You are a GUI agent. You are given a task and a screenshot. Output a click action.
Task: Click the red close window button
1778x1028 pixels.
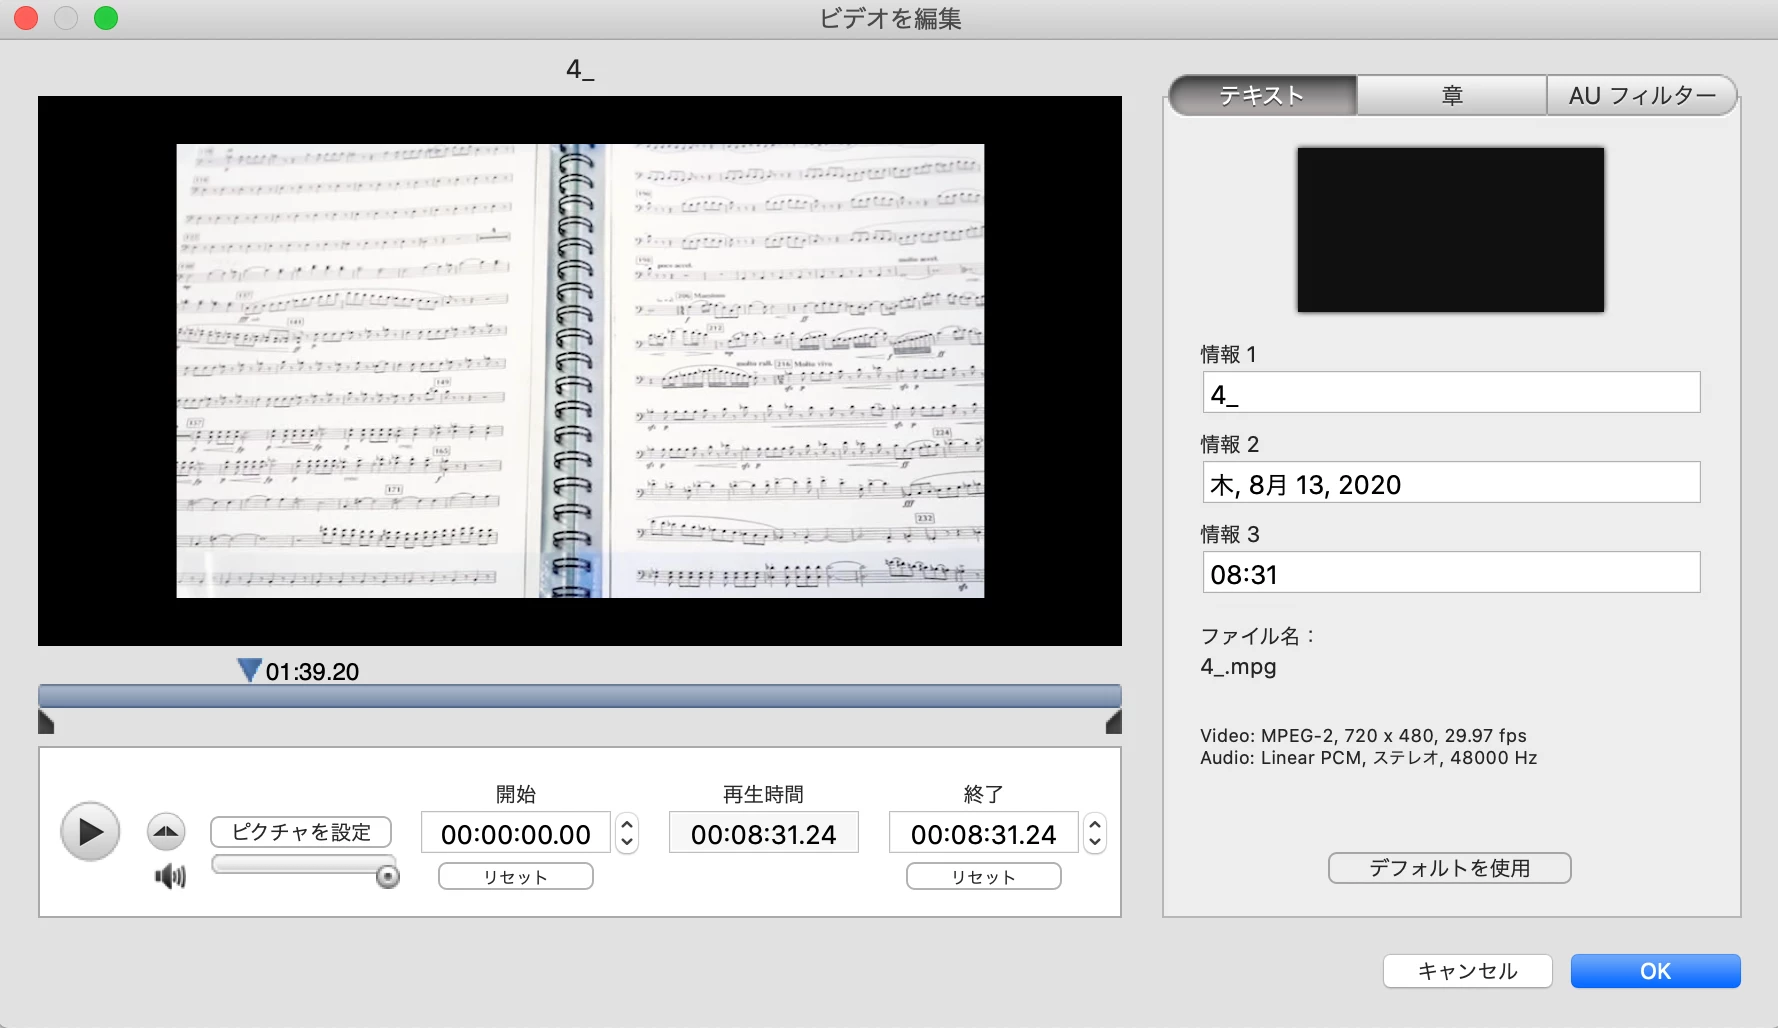pyautogui.click(x=26, y=19)
